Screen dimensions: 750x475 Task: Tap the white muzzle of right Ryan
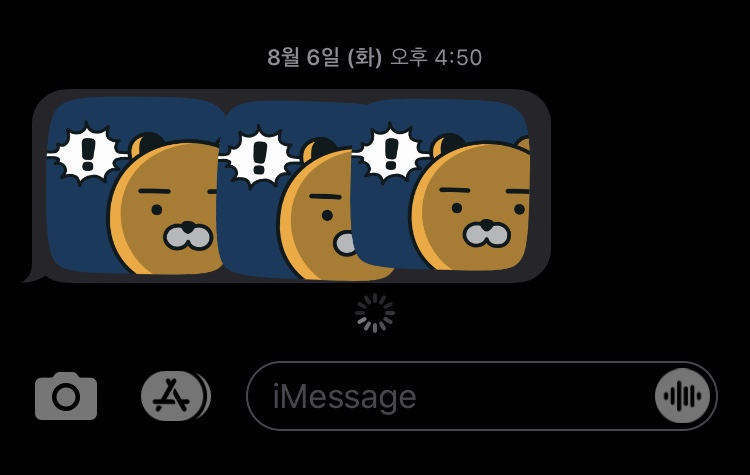(x=487, y=234)
